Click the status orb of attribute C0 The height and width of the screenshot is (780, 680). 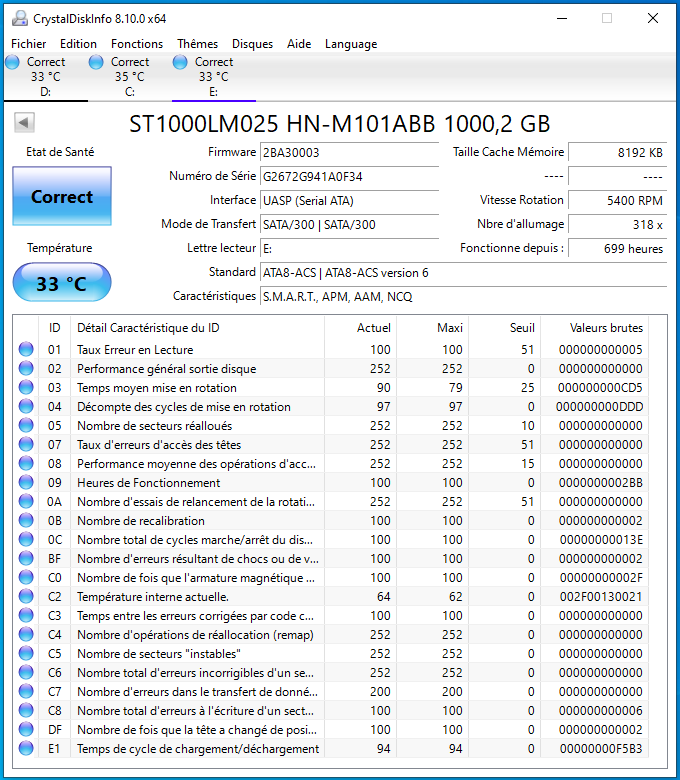(x=26, y=578)
